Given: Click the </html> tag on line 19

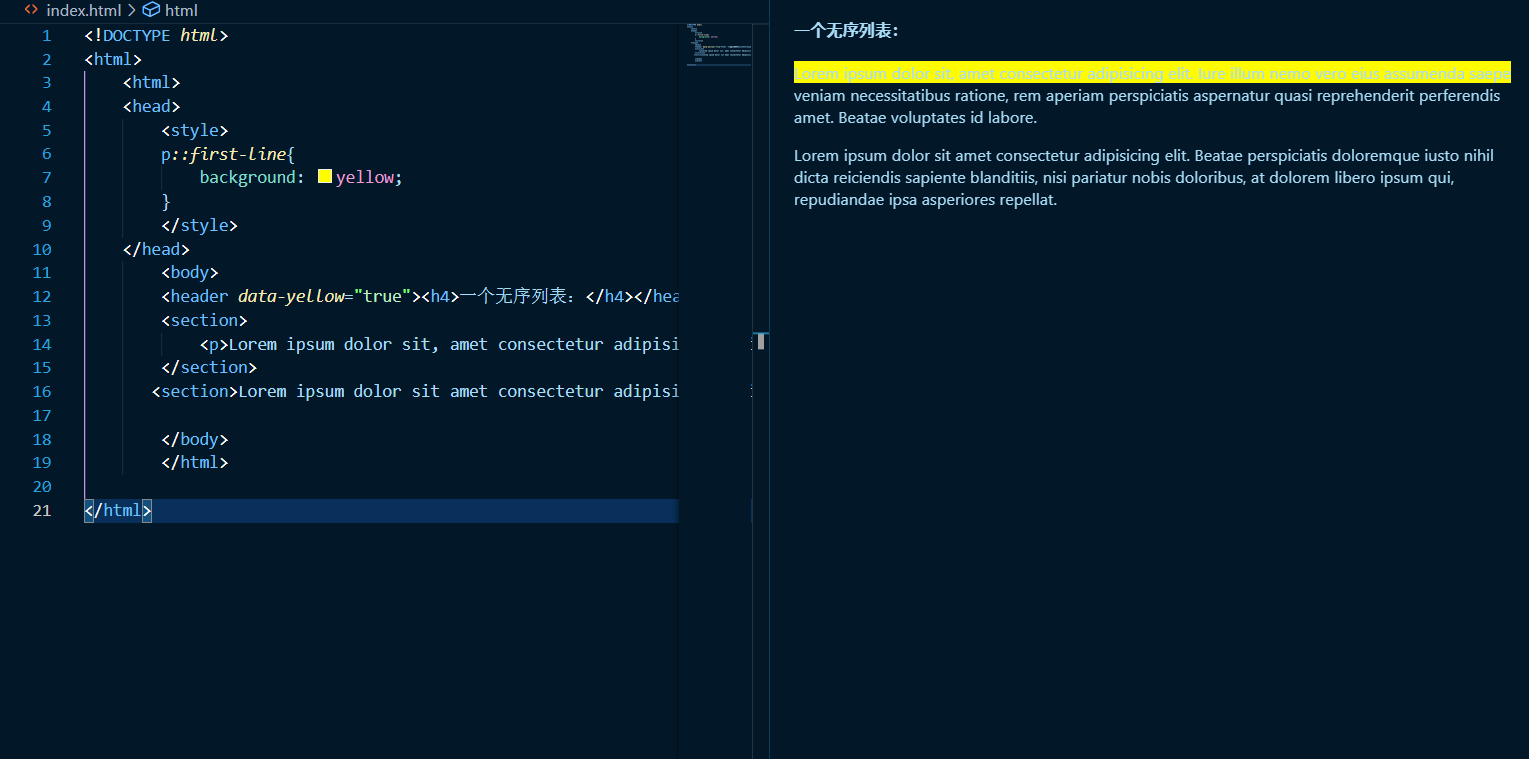Looking at the screenshot, I should click(x=195, y=463).
